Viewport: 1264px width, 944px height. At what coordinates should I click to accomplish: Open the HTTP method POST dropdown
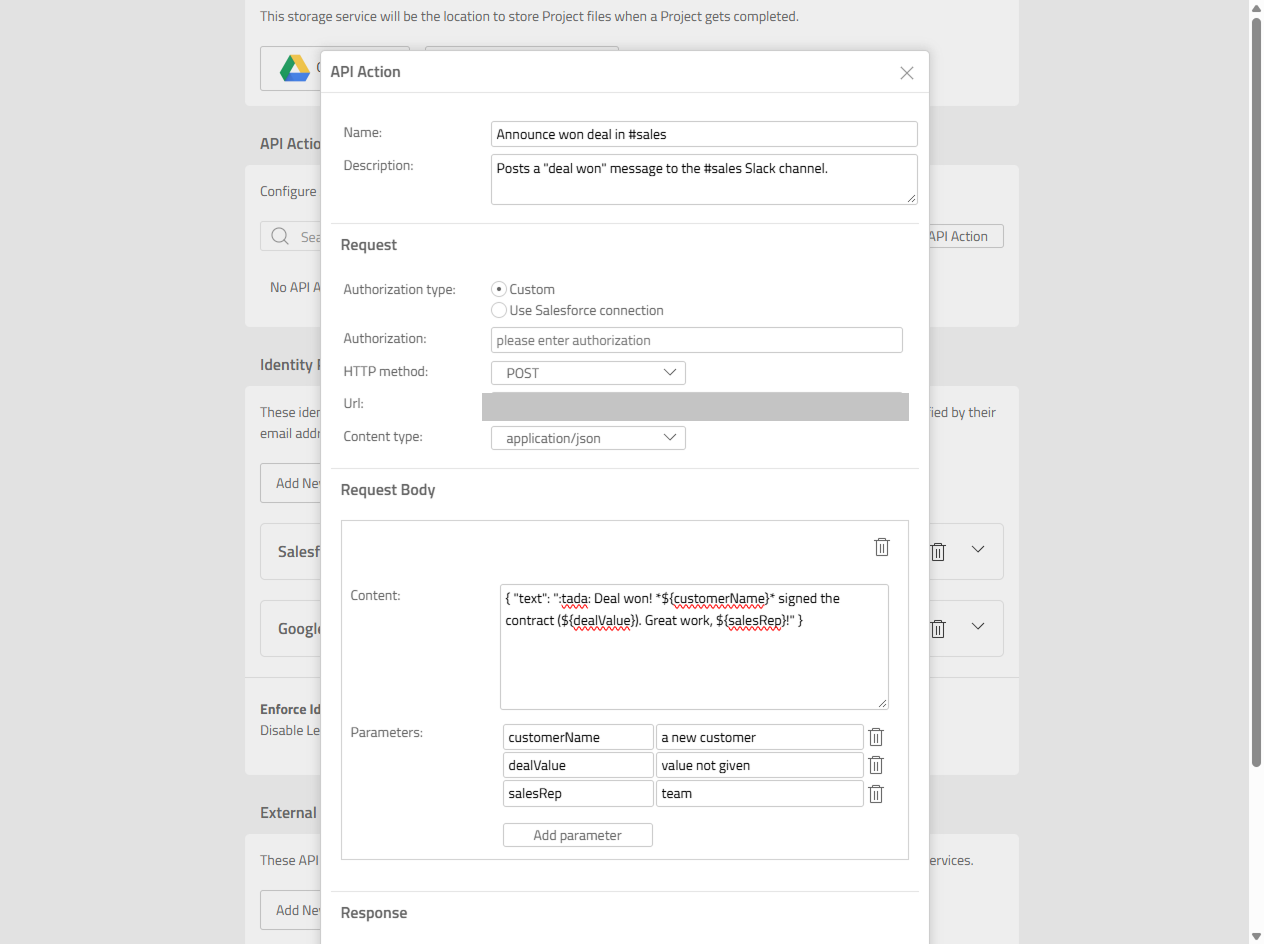588,373
